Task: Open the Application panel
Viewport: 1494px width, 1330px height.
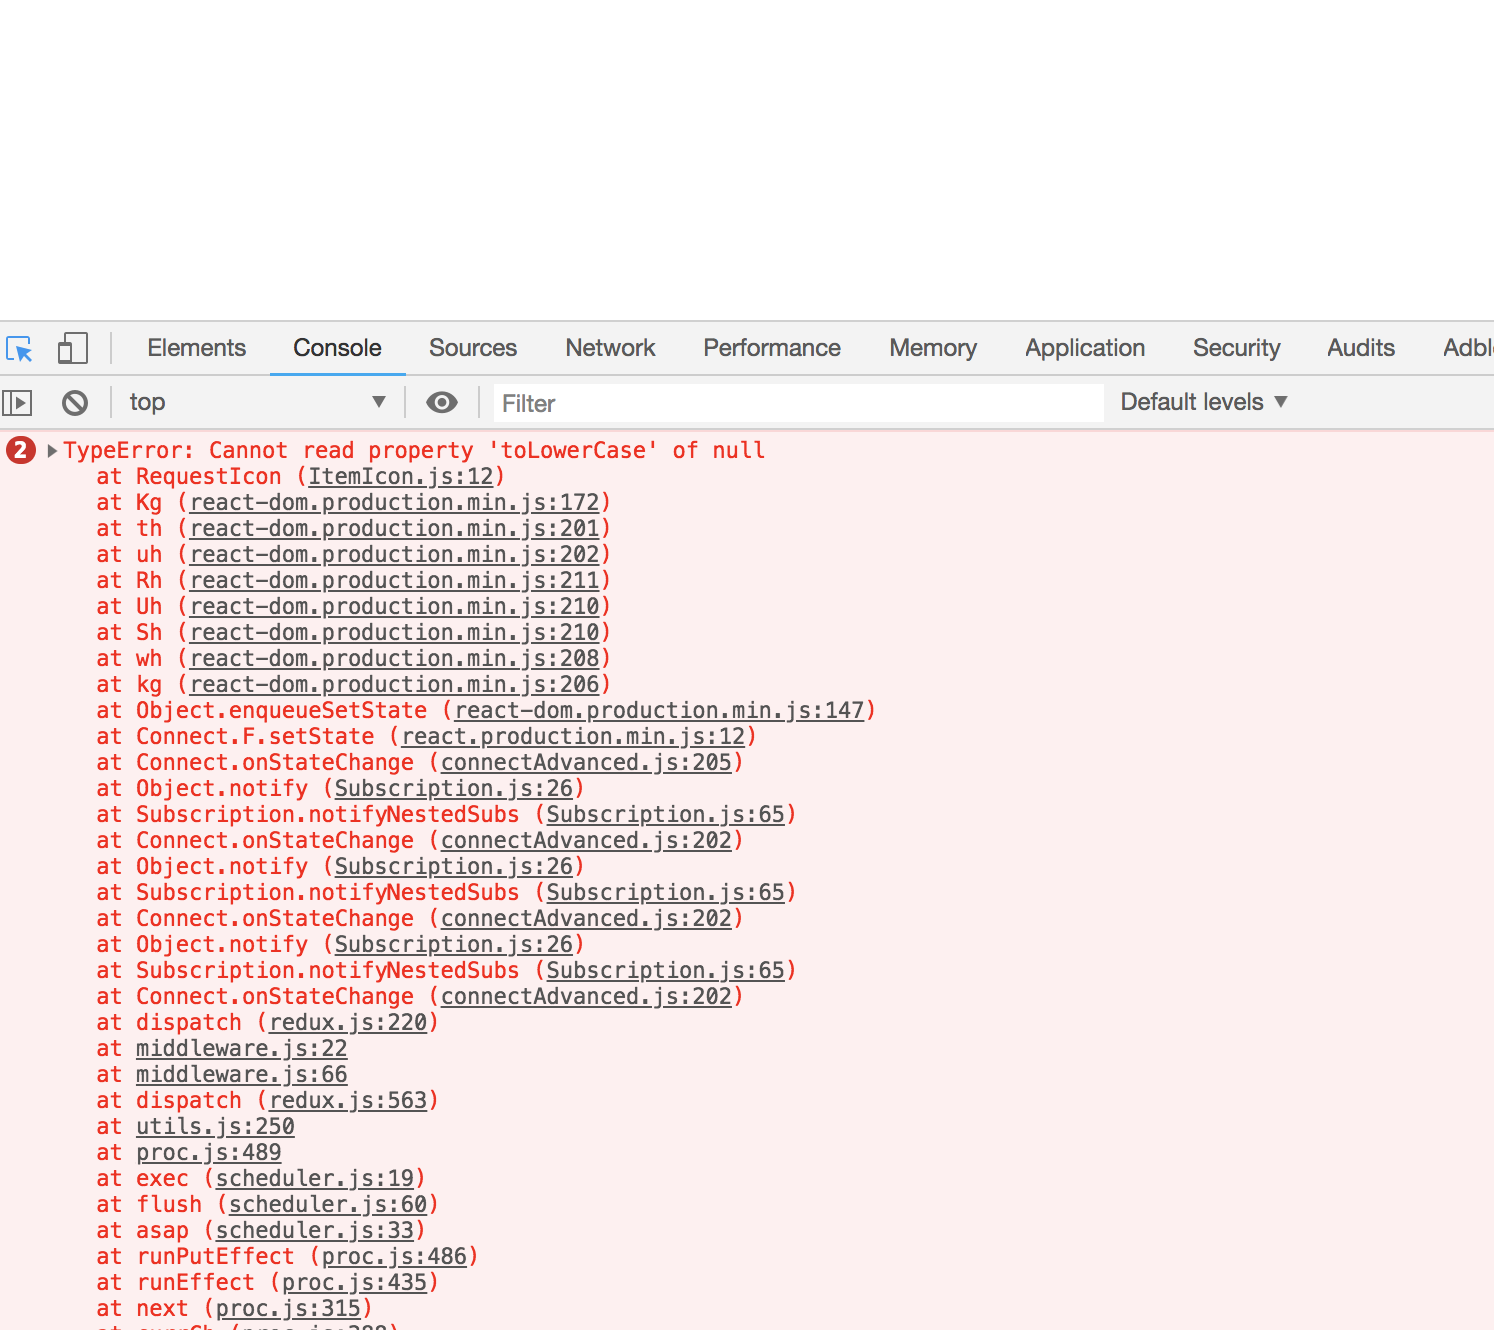Action: pyautogui.click(x=1085, y=348)
